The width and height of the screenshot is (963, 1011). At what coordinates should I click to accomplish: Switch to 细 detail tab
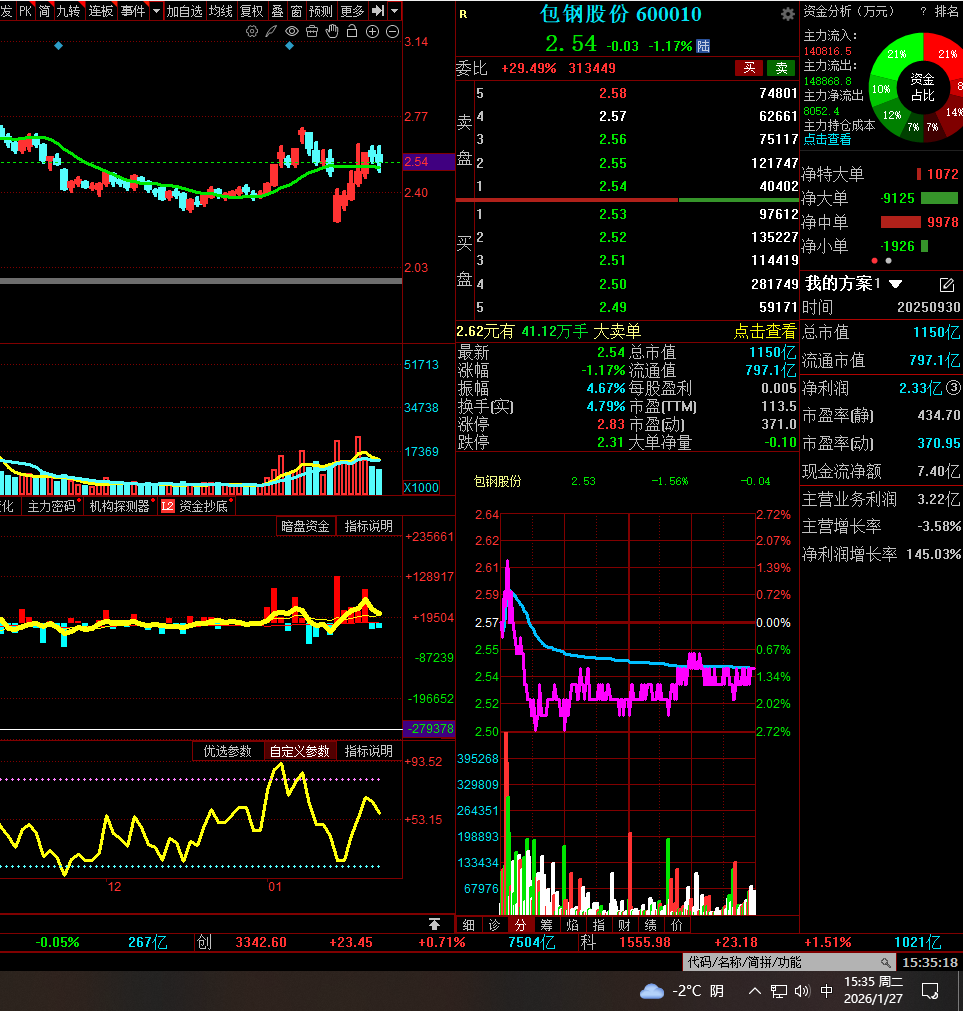point(469,925)
